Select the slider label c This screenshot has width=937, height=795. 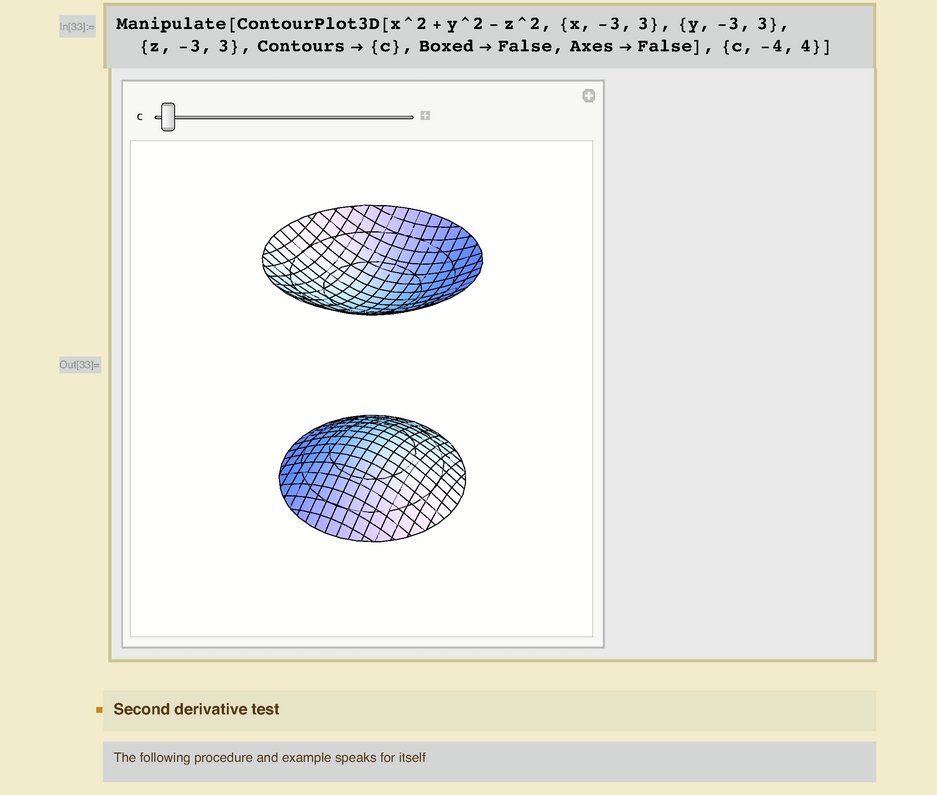[139, 117]
